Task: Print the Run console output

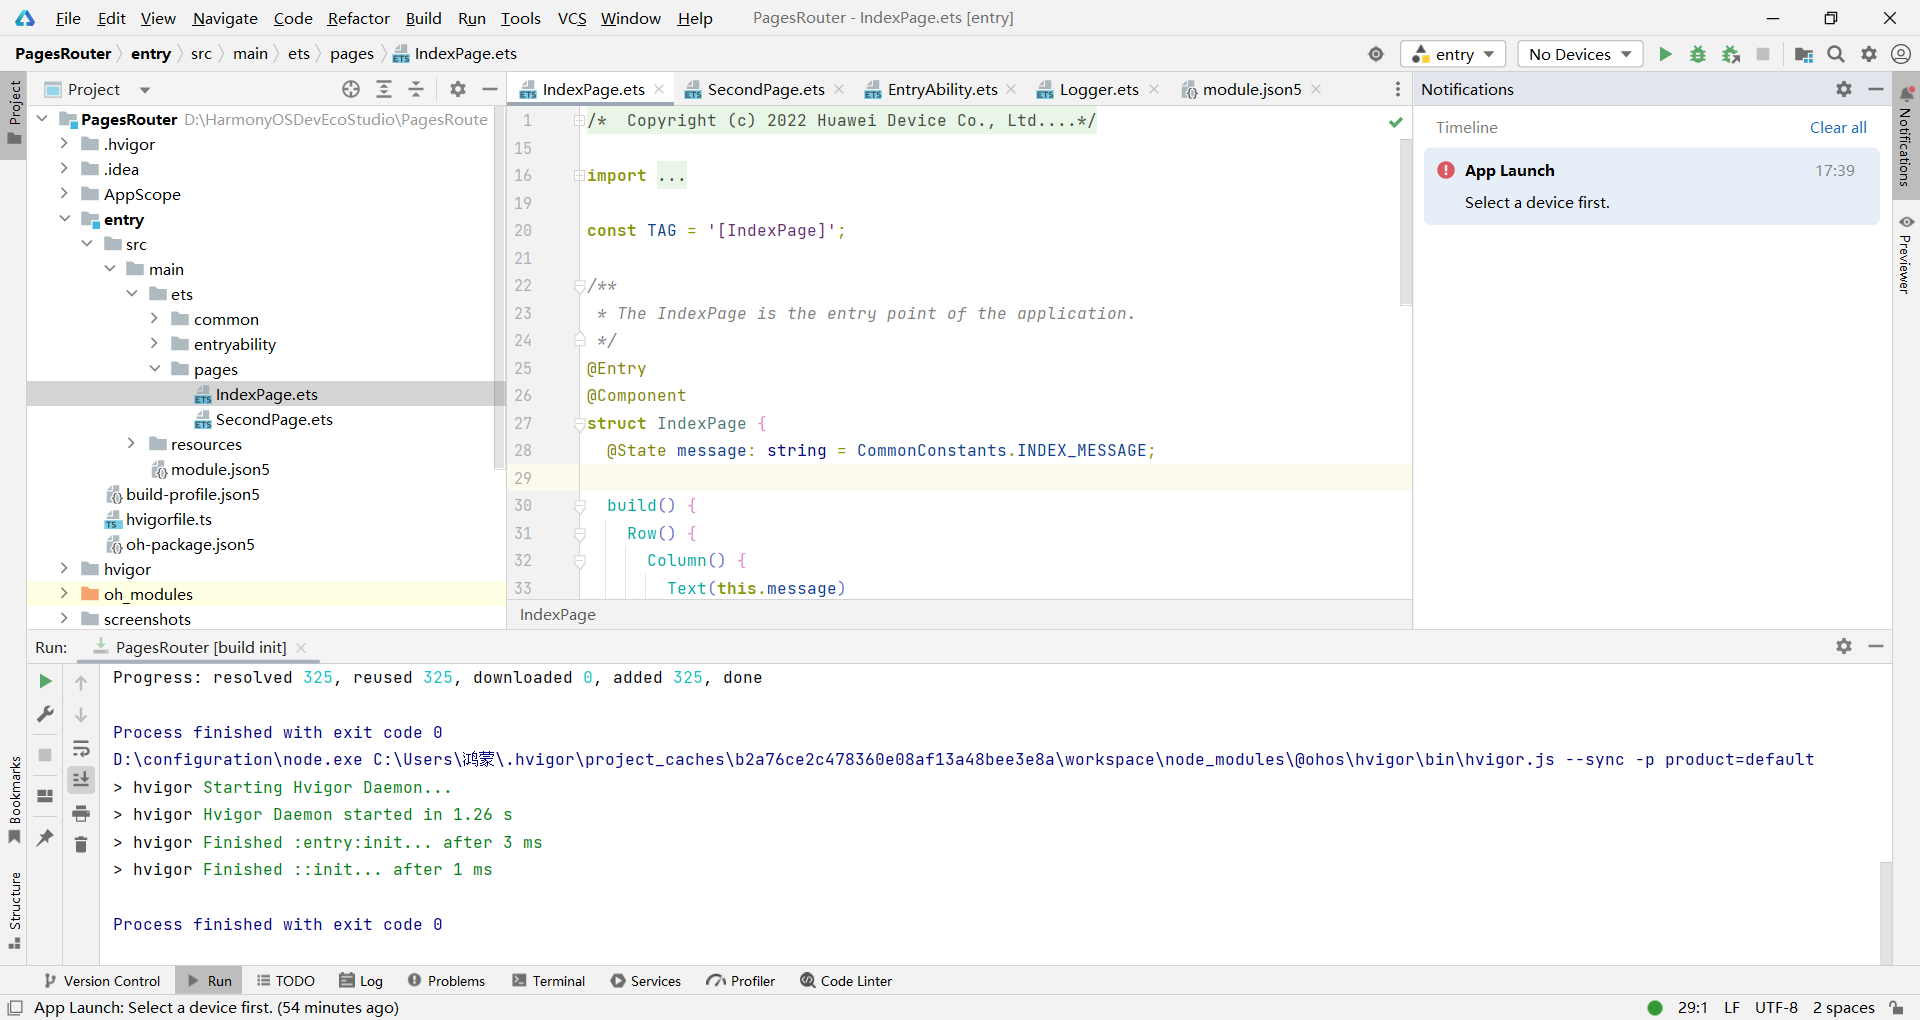Action: (x=81, y=813)
